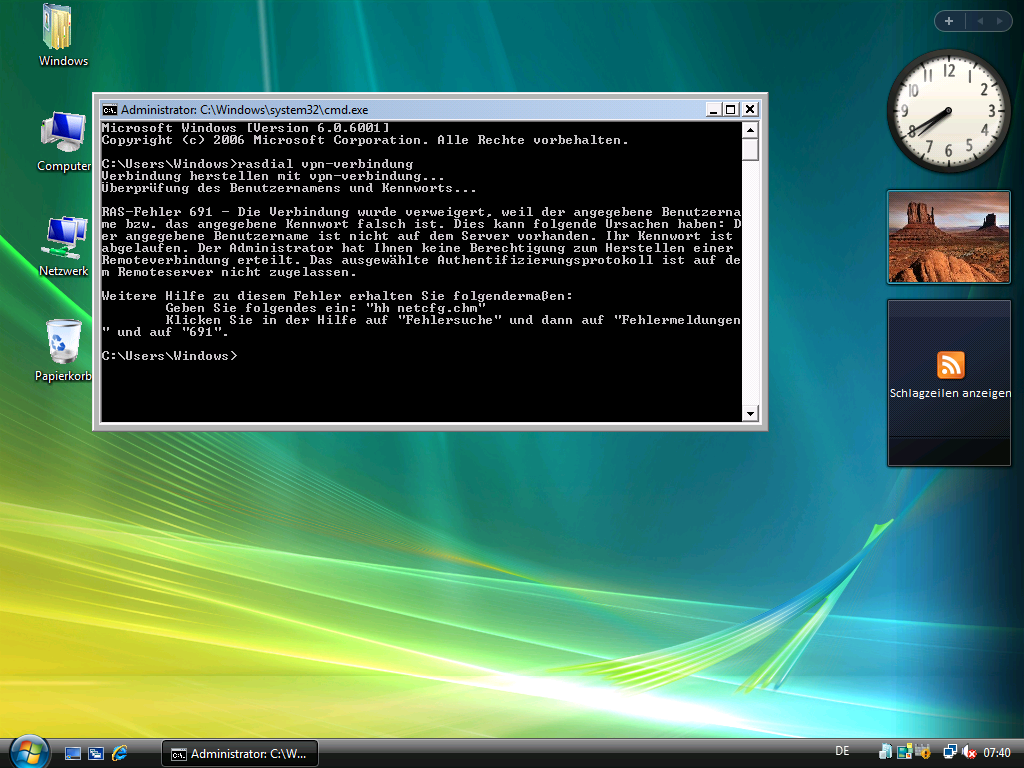This screenshot has height=768, width=1024.
Task: Click the desert slideshow gadget picture
Action: pyautogui.click(x=948, y=237)
